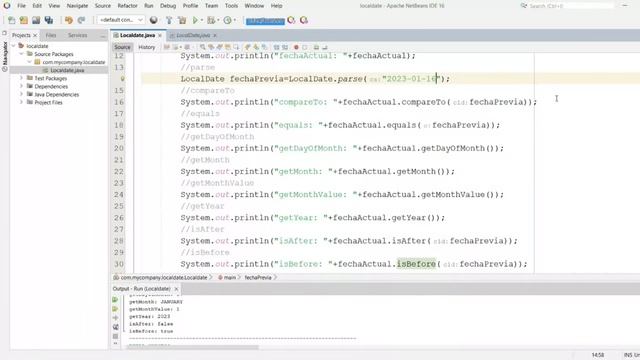Click line number 20 in the gutter

(x=119, y=148)
